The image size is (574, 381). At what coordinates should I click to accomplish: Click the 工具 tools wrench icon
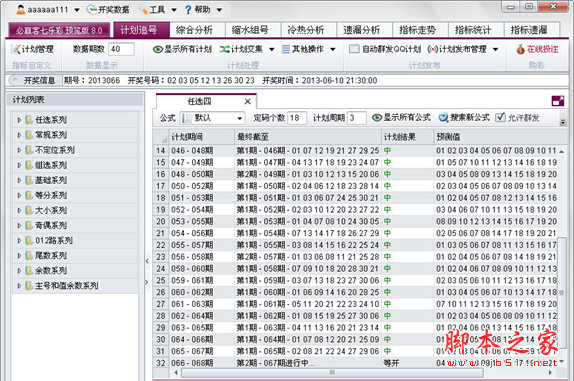(143, 10)
